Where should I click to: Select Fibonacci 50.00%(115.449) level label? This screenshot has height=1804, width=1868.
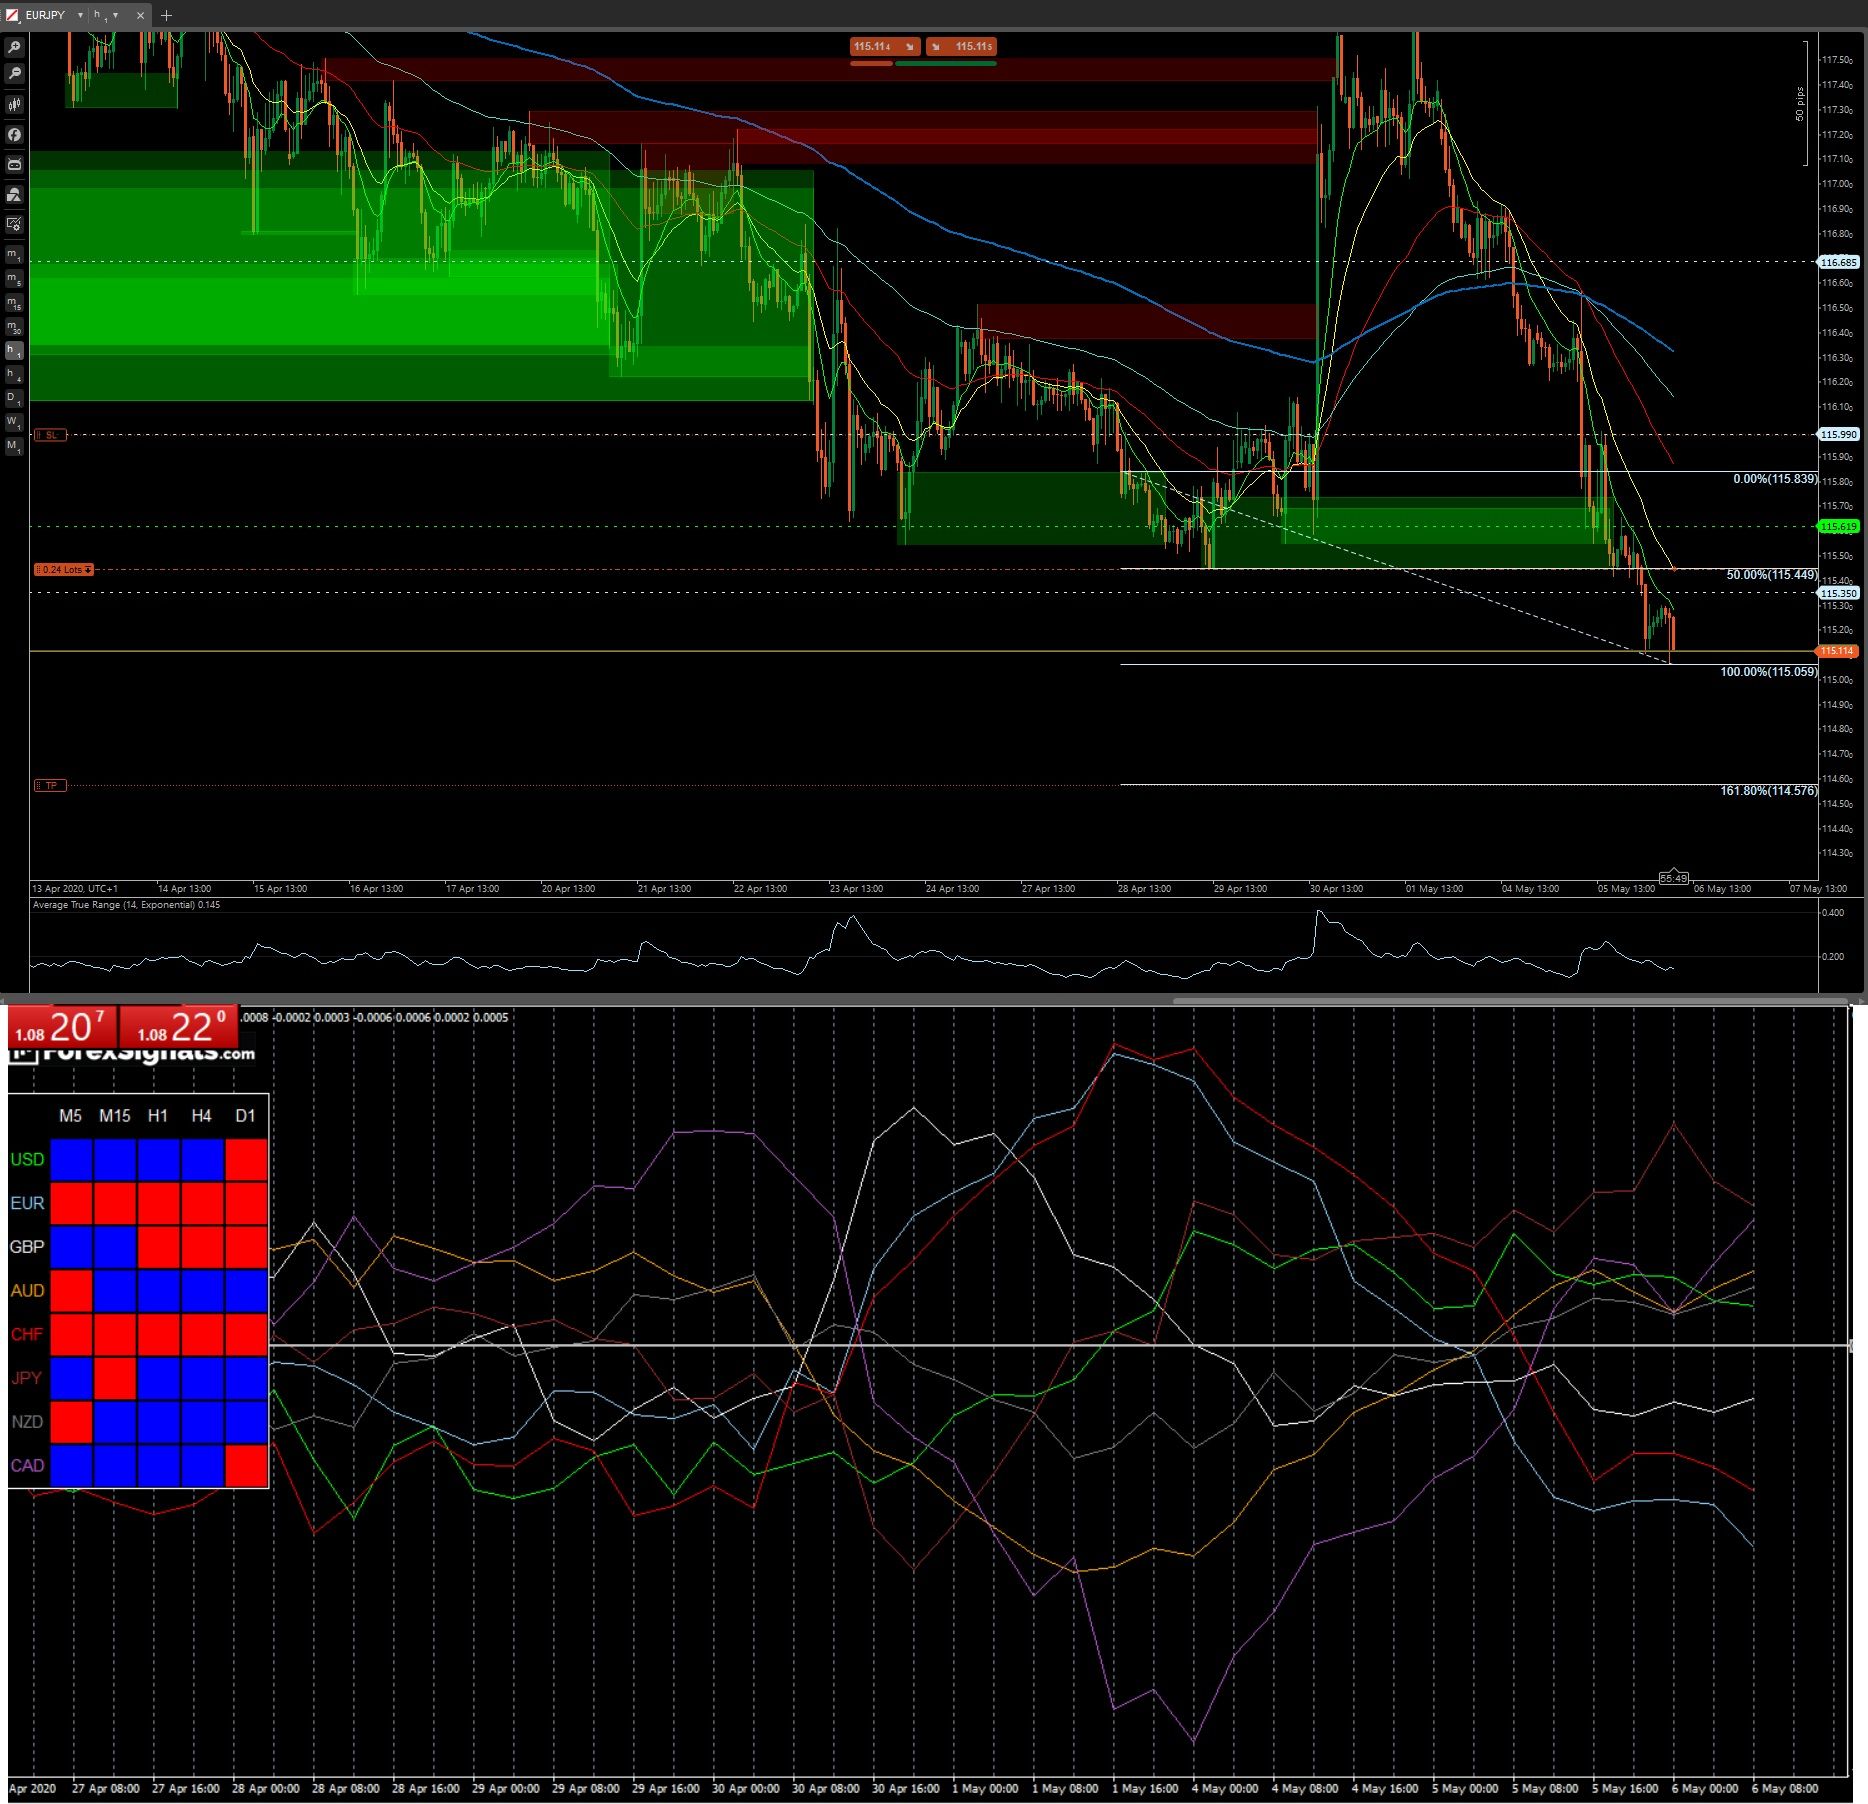click(1771, 575)
